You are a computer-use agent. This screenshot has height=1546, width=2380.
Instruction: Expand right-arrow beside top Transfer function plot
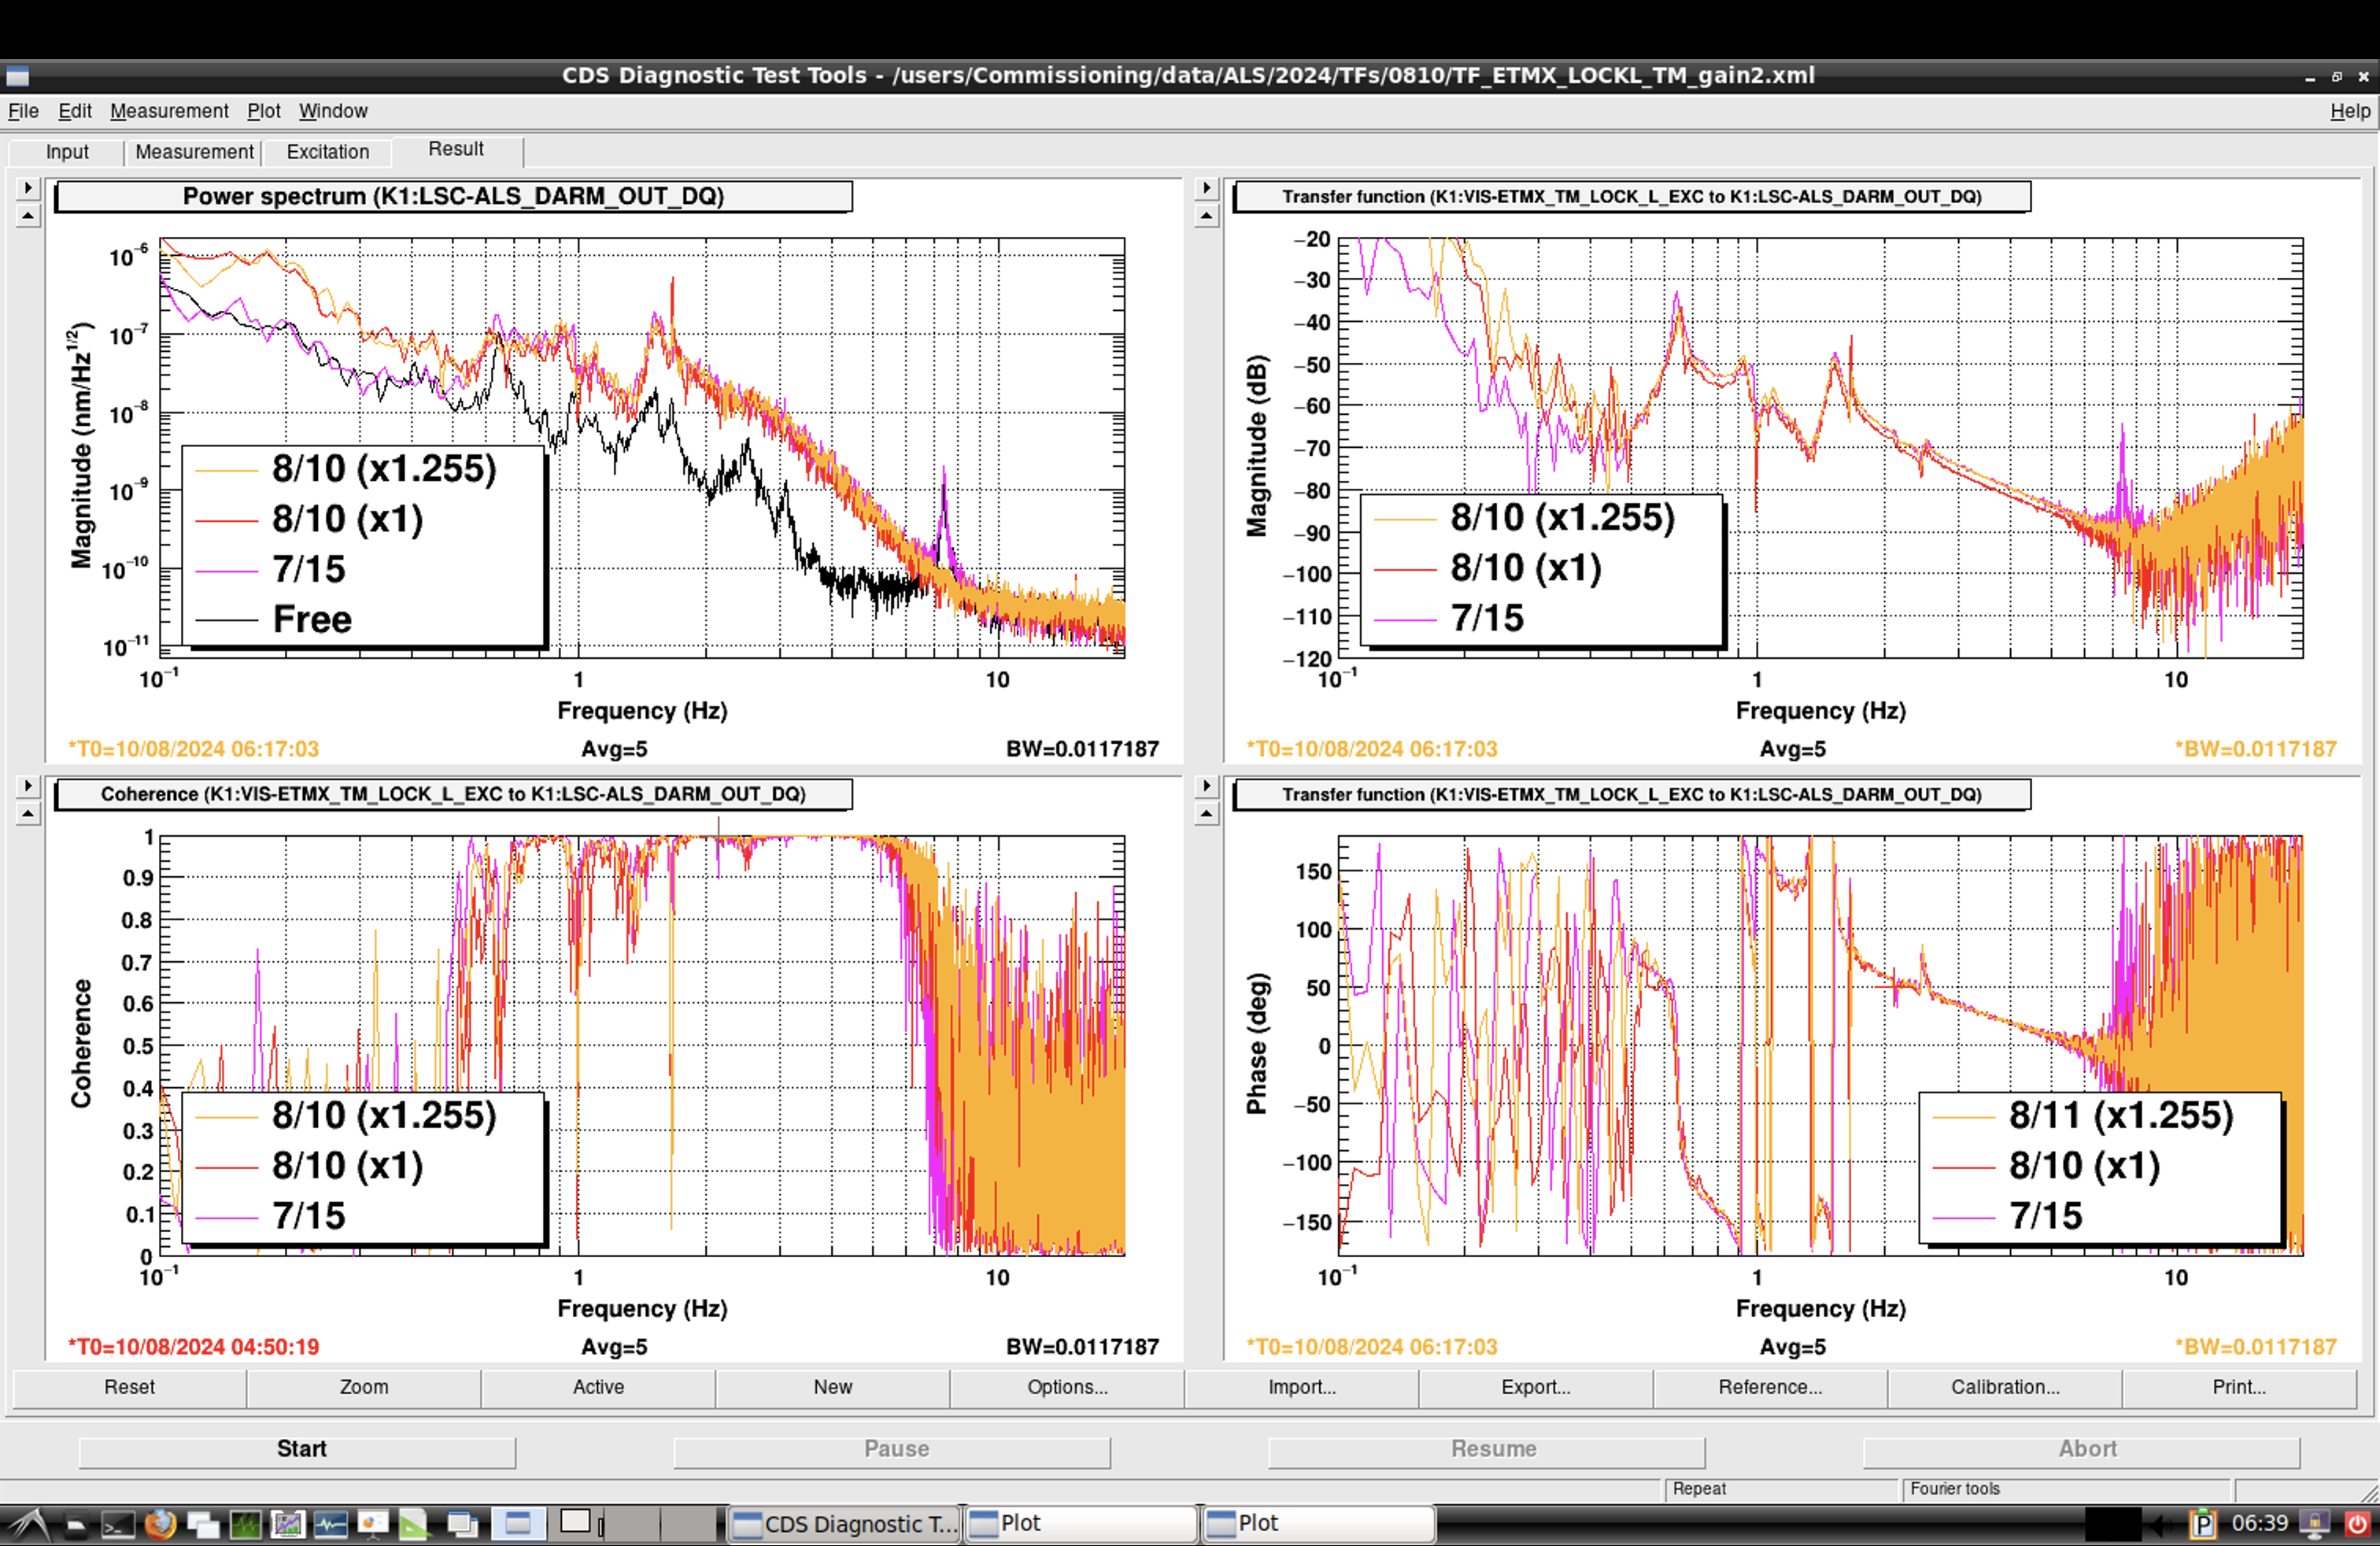click(x=1207, y=187)
